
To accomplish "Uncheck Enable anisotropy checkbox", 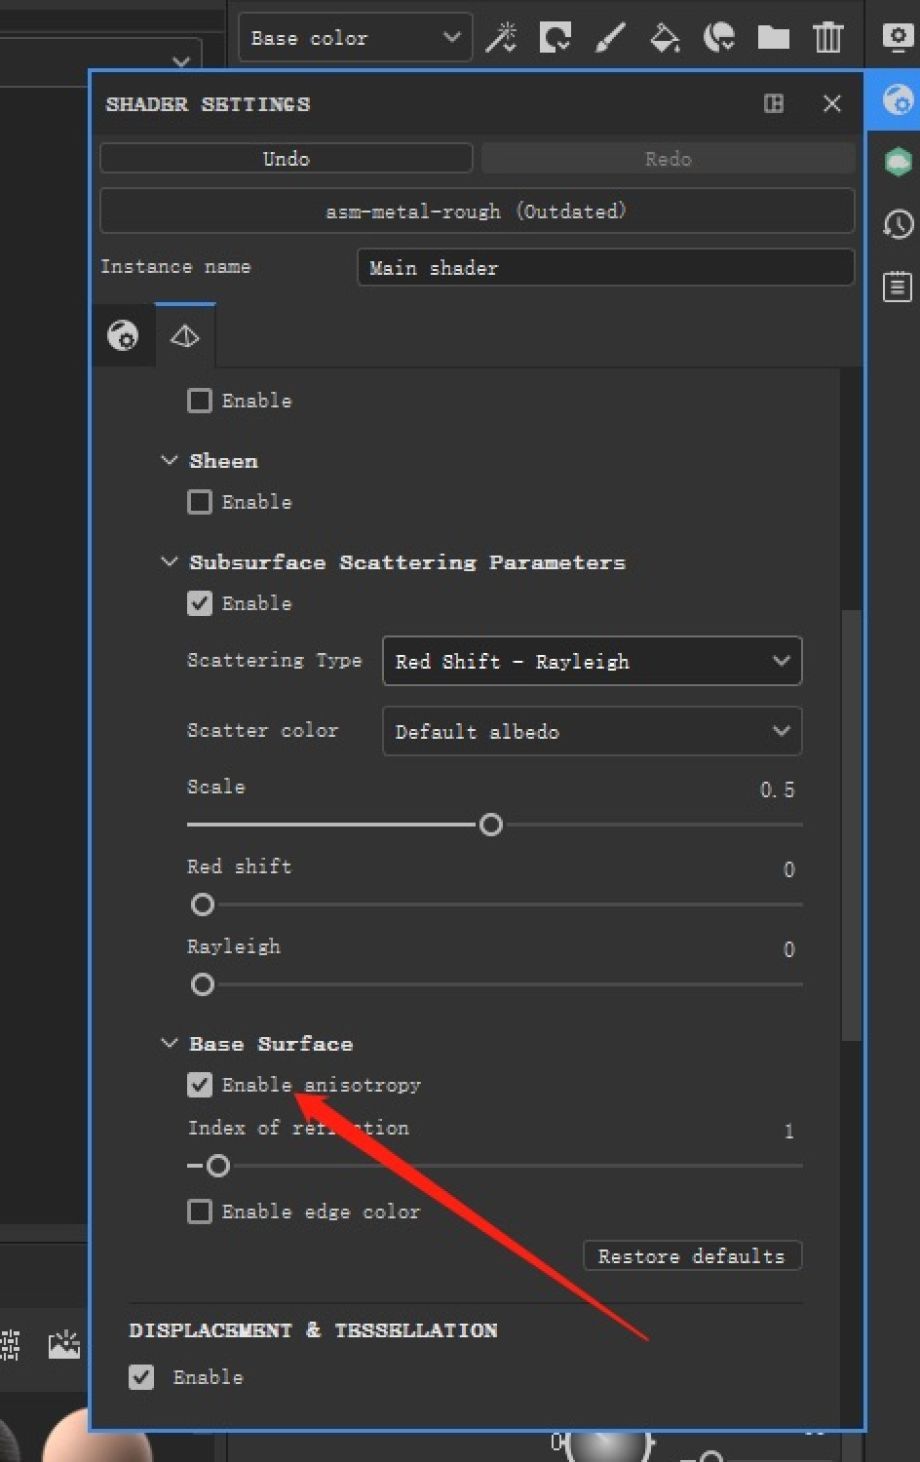I will 200,1085.
